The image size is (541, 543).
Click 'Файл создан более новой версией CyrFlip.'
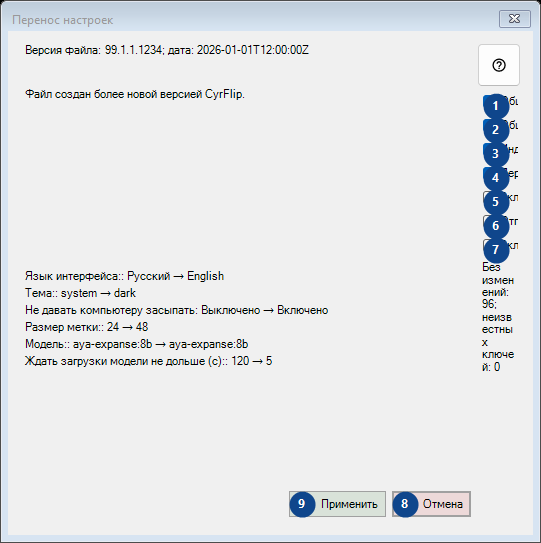pyautogui.click(x=135, y=94)
